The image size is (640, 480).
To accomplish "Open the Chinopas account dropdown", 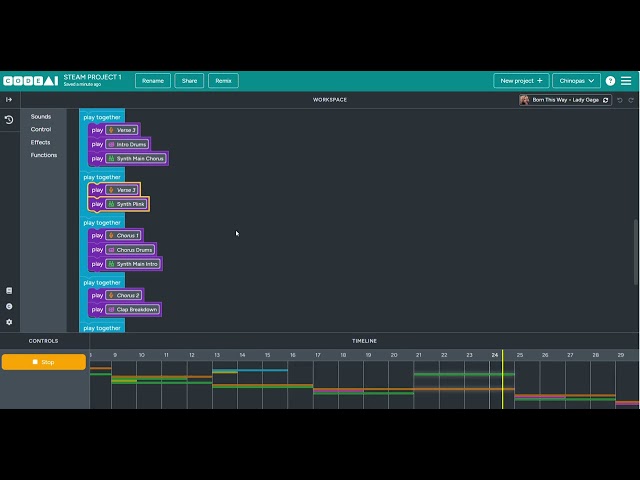I will click(576, 81).
